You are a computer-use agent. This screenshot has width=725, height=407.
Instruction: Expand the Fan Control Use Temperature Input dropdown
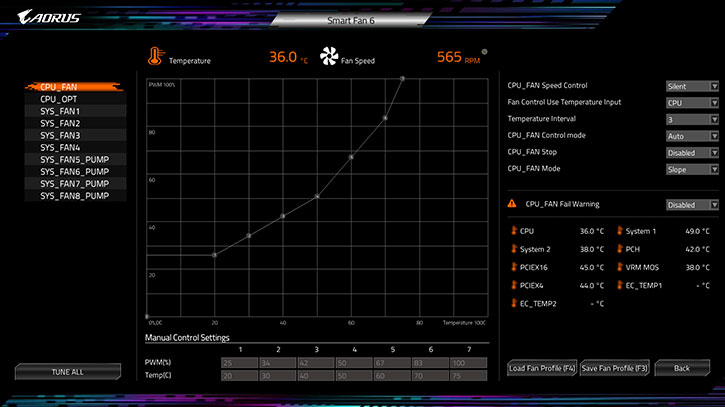click(692, 103)
